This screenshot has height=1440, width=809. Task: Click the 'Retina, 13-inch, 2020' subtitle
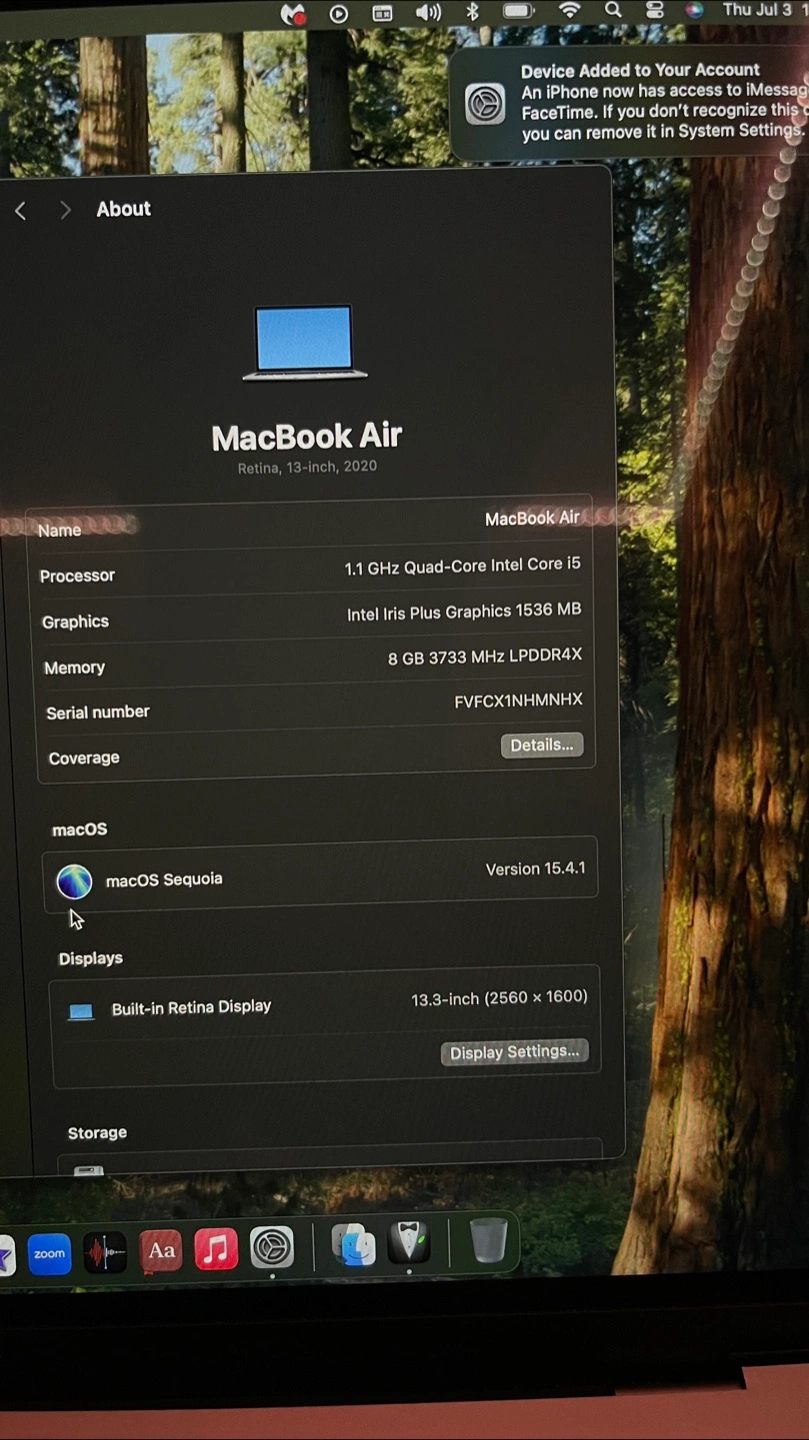307,467
